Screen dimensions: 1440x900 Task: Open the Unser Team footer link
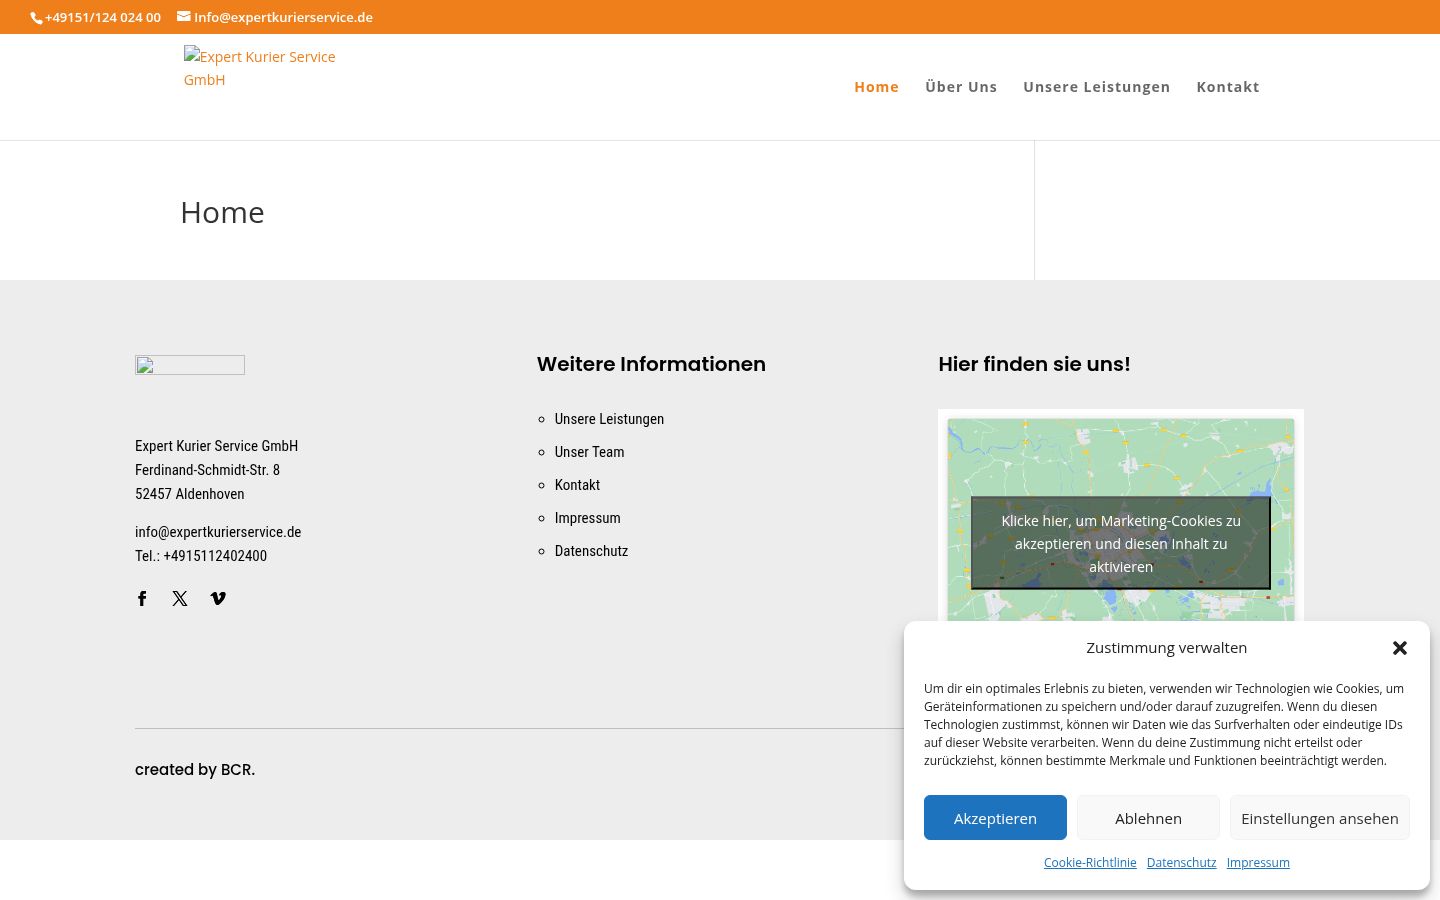589,452
